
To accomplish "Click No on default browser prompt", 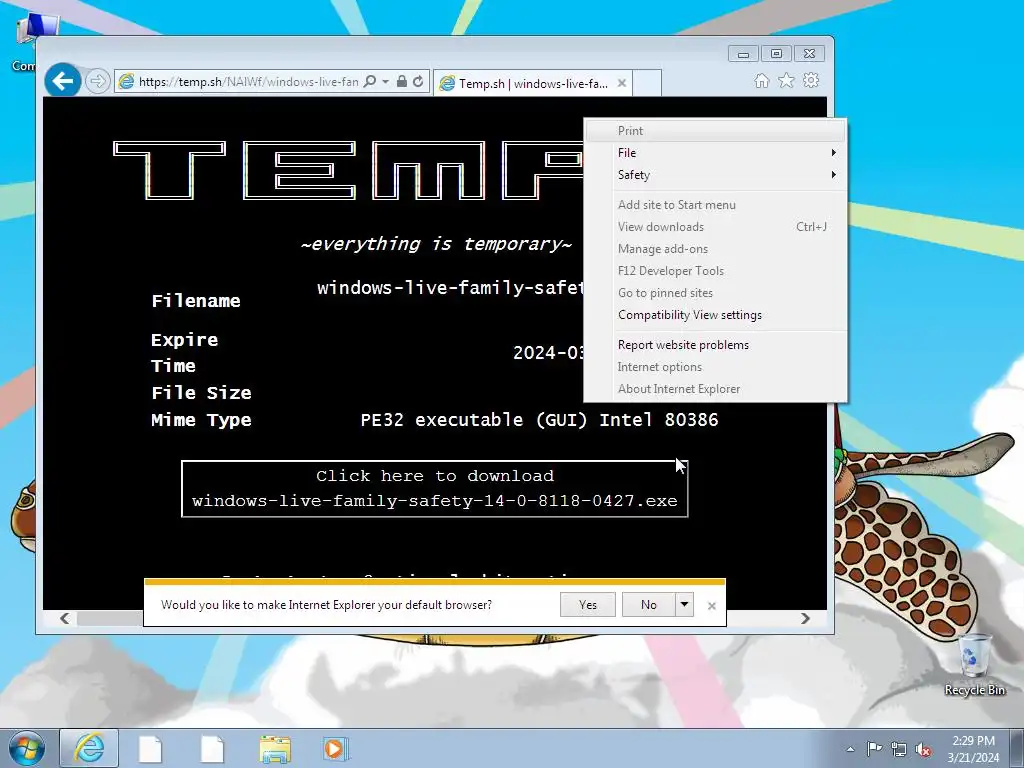I will pyautogui.click(x=648, y=605).
